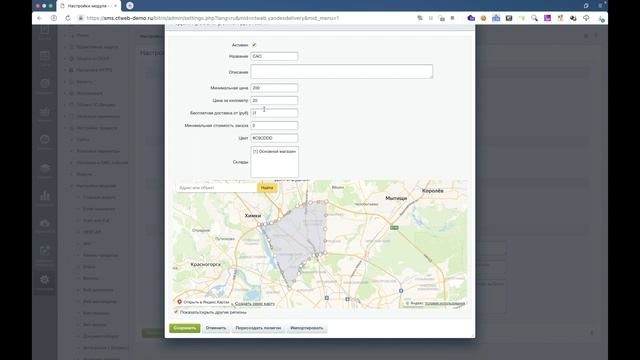Click into the Описание text area

[x=341, y=71]
